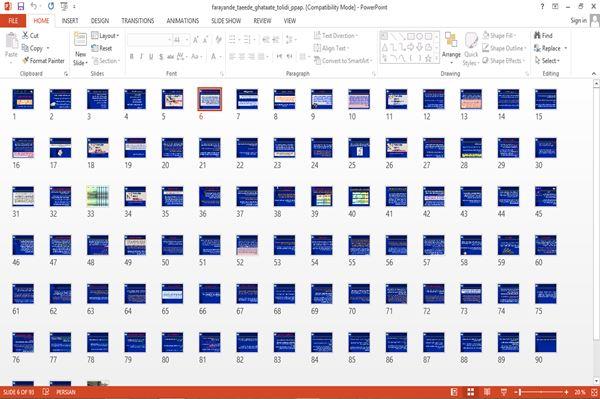Open the TRANSITIONS tab

coord(138,21)
